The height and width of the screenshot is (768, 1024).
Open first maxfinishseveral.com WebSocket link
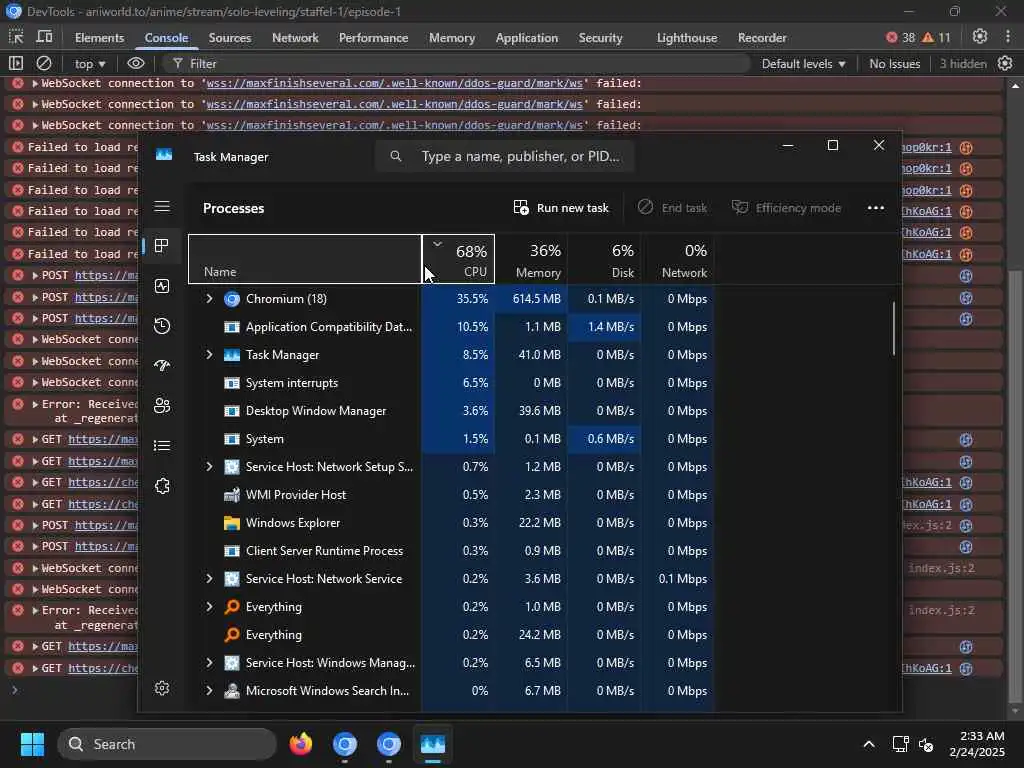[394, 83]
